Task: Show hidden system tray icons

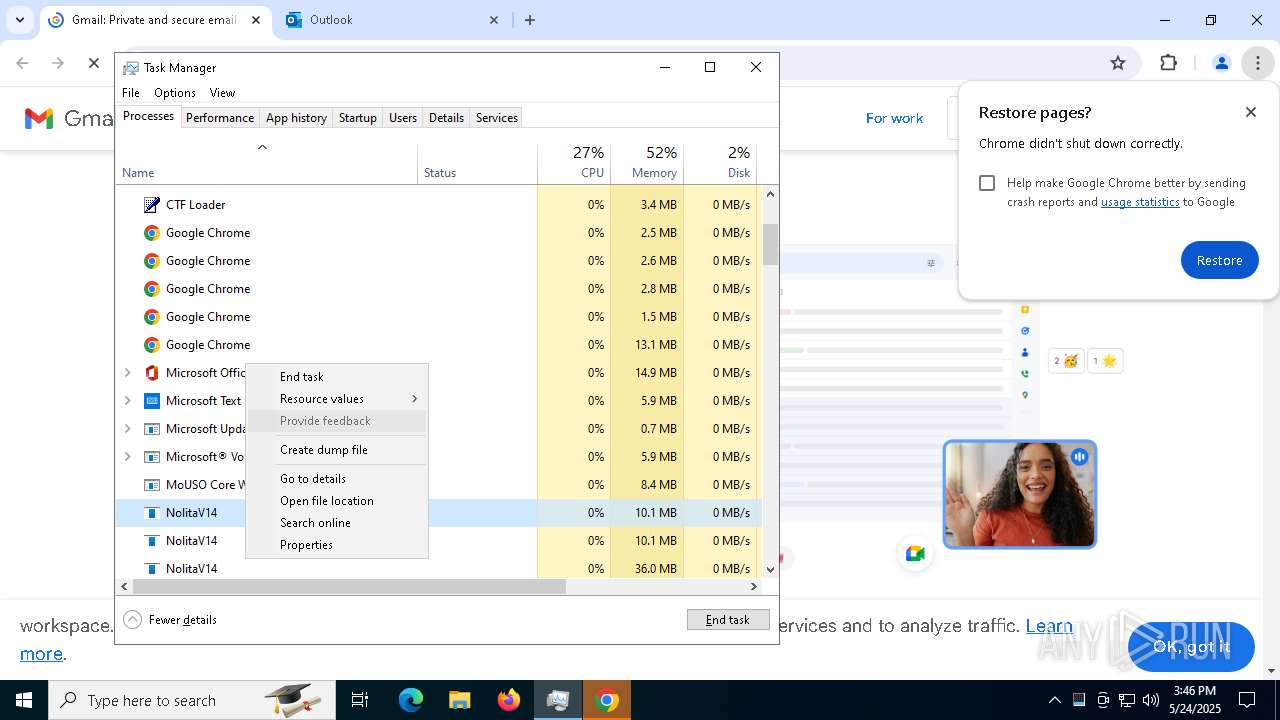Action: pyautogui.click(x=1054, y=700)
